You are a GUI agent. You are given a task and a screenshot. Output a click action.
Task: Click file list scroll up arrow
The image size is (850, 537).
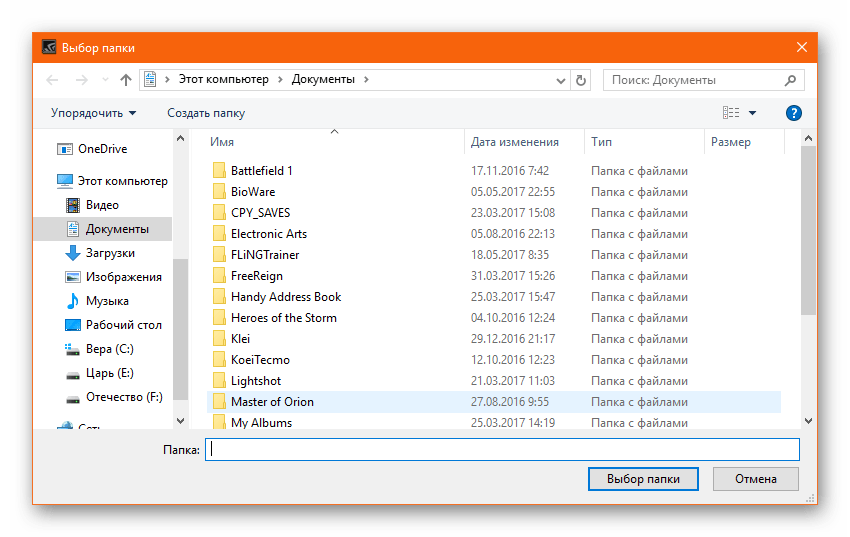(x=808, y=139)
